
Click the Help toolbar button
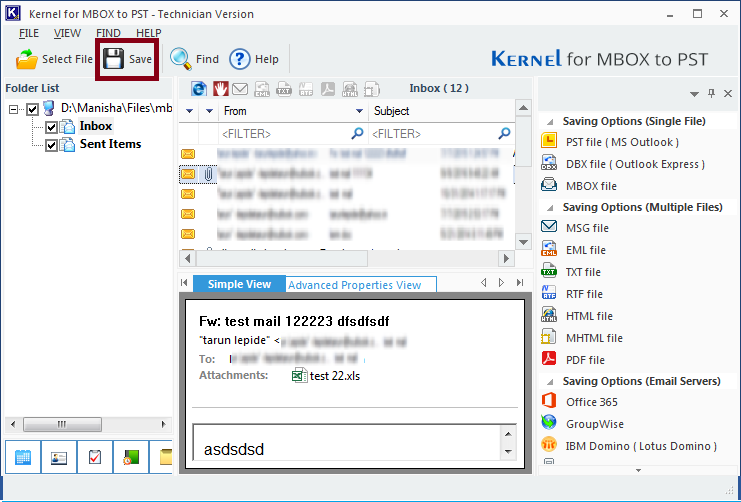254,59
